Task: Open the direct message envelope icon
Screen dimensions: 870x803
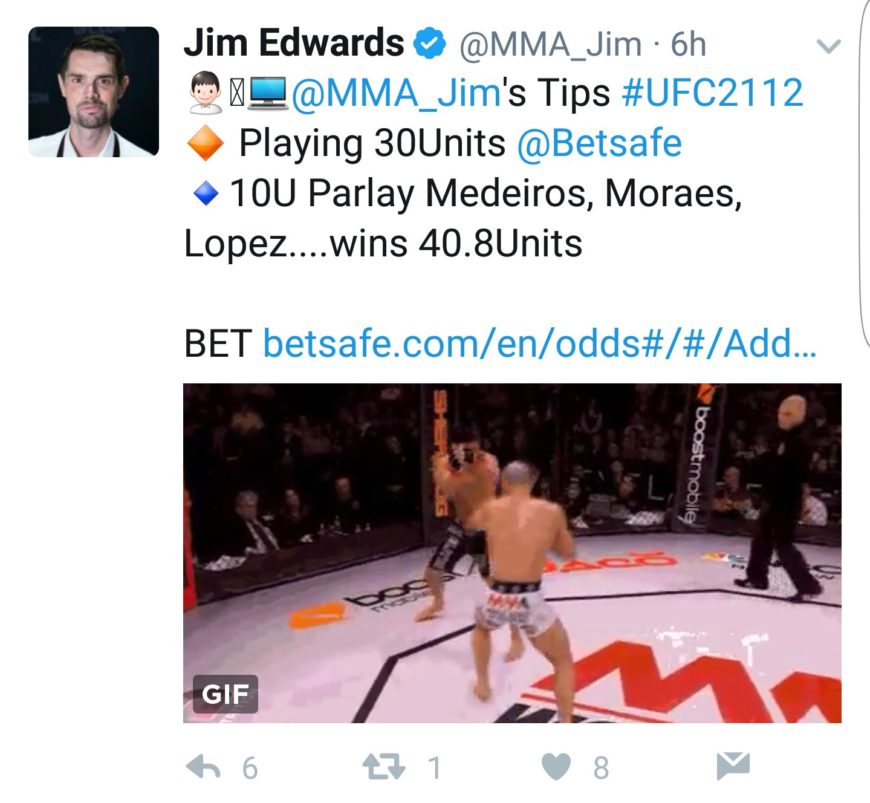Action: 733,766
